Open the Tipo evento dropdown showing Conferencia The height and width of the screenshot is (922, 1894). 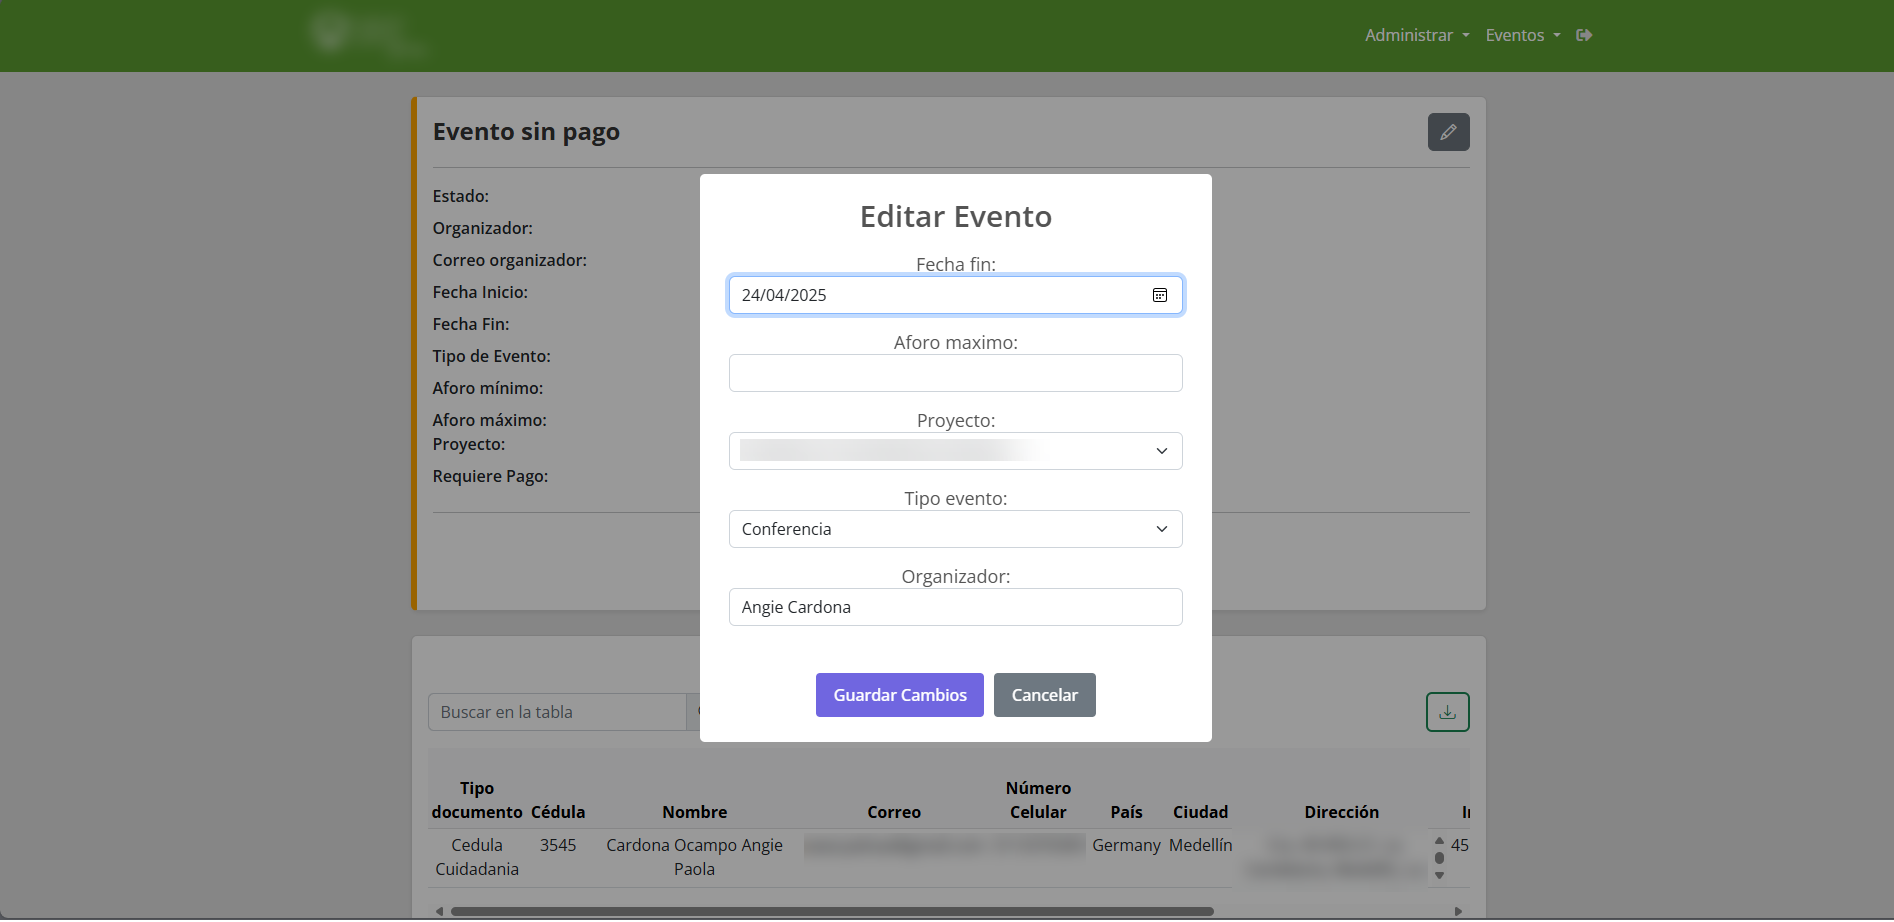click(x=955, y=529)
